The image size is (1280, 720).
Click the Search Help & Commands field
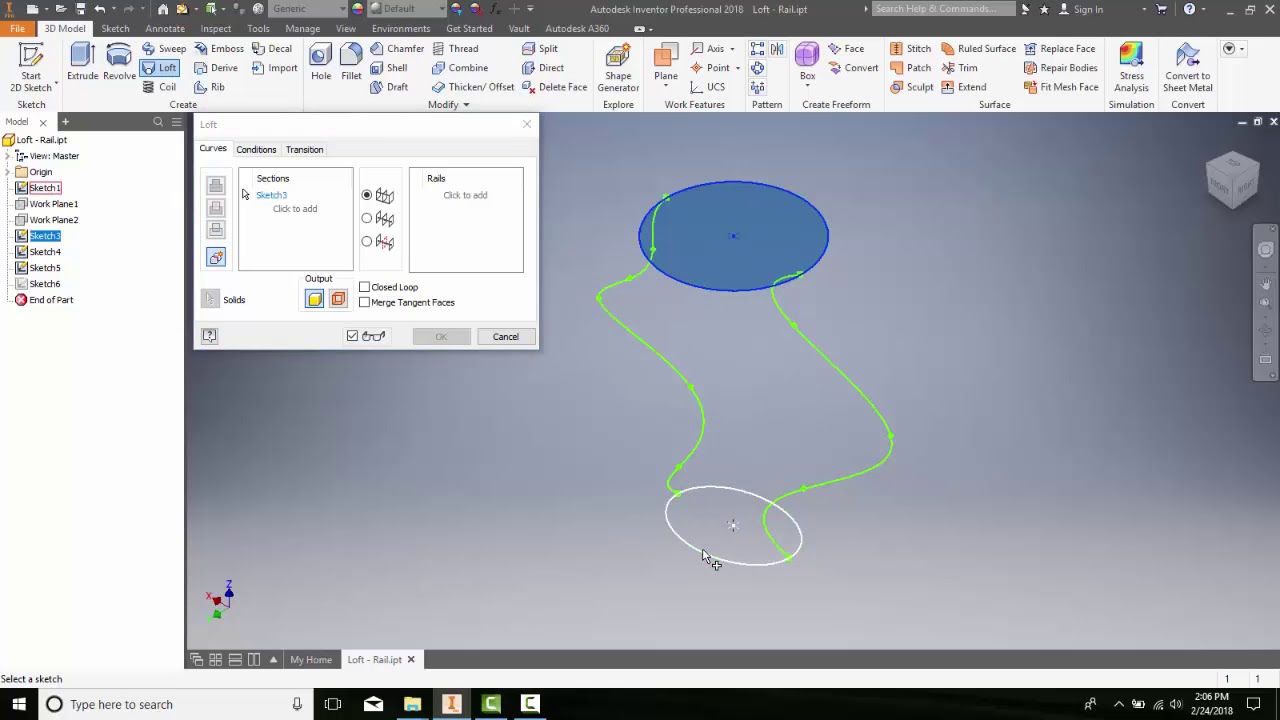coord(942,9)
